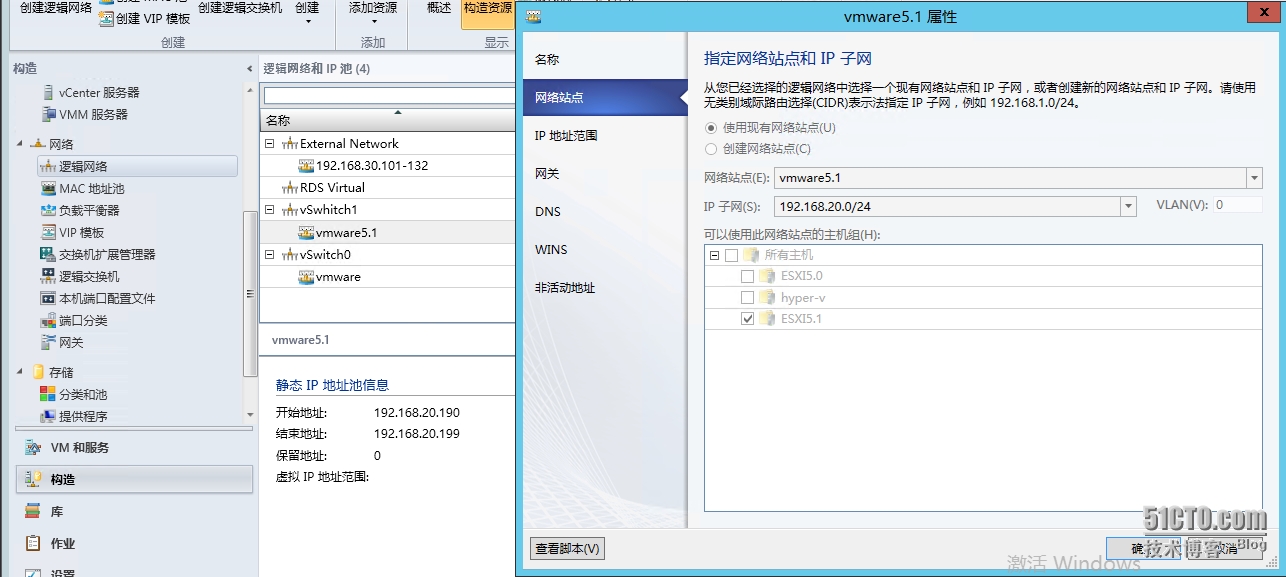
Task: Toggle the 所有主机 checkbox
Action: coord(731,255)
